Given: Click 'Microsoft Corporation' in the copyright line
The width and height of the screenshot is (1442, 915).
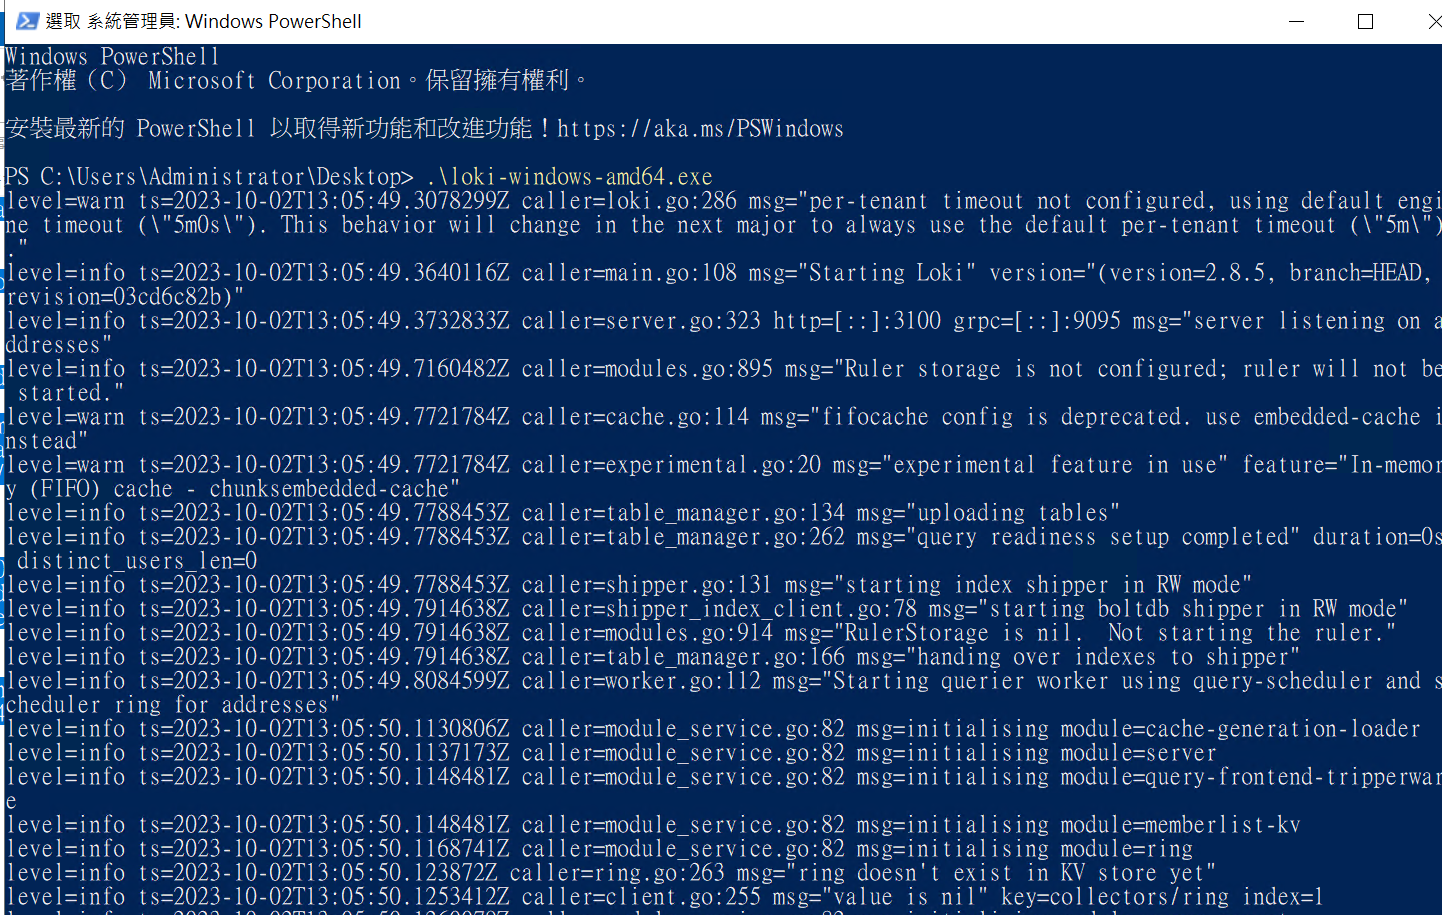Looking at the screenshot, I should point(275,81).
